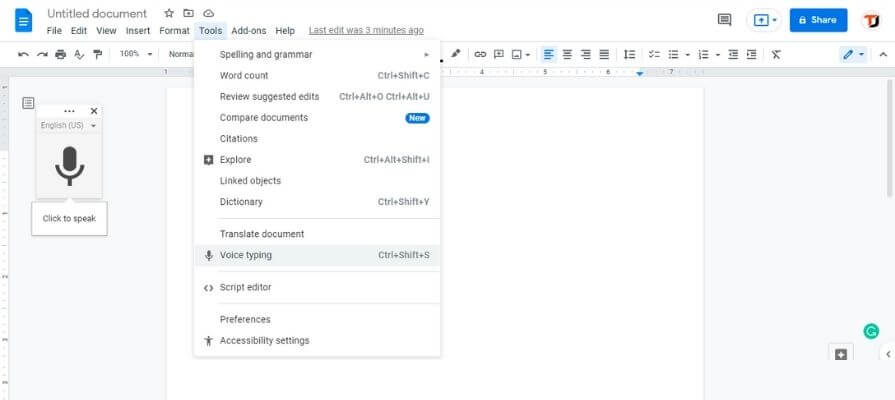
Task: Open the zoom 100% dropdown
Action: point(136,54)
